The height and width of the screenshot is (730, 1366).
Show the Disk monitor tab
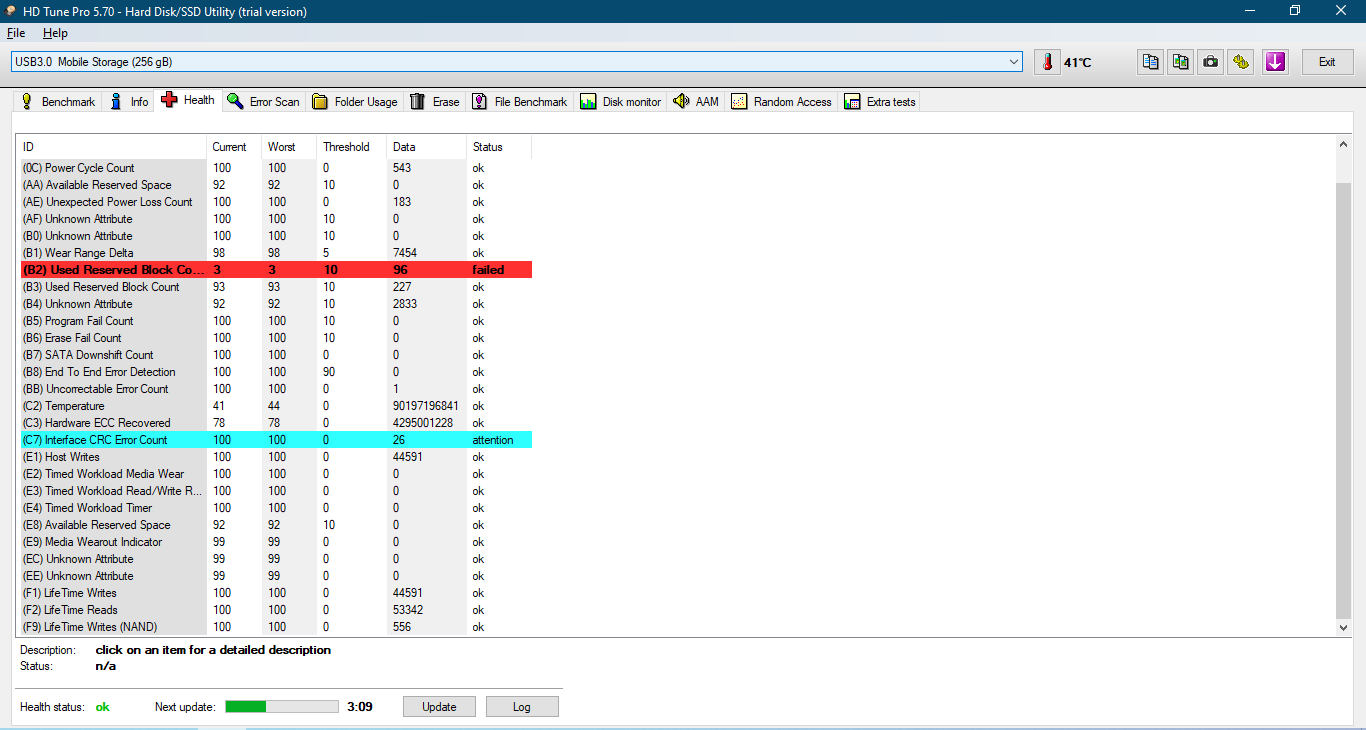coord(621,101)
